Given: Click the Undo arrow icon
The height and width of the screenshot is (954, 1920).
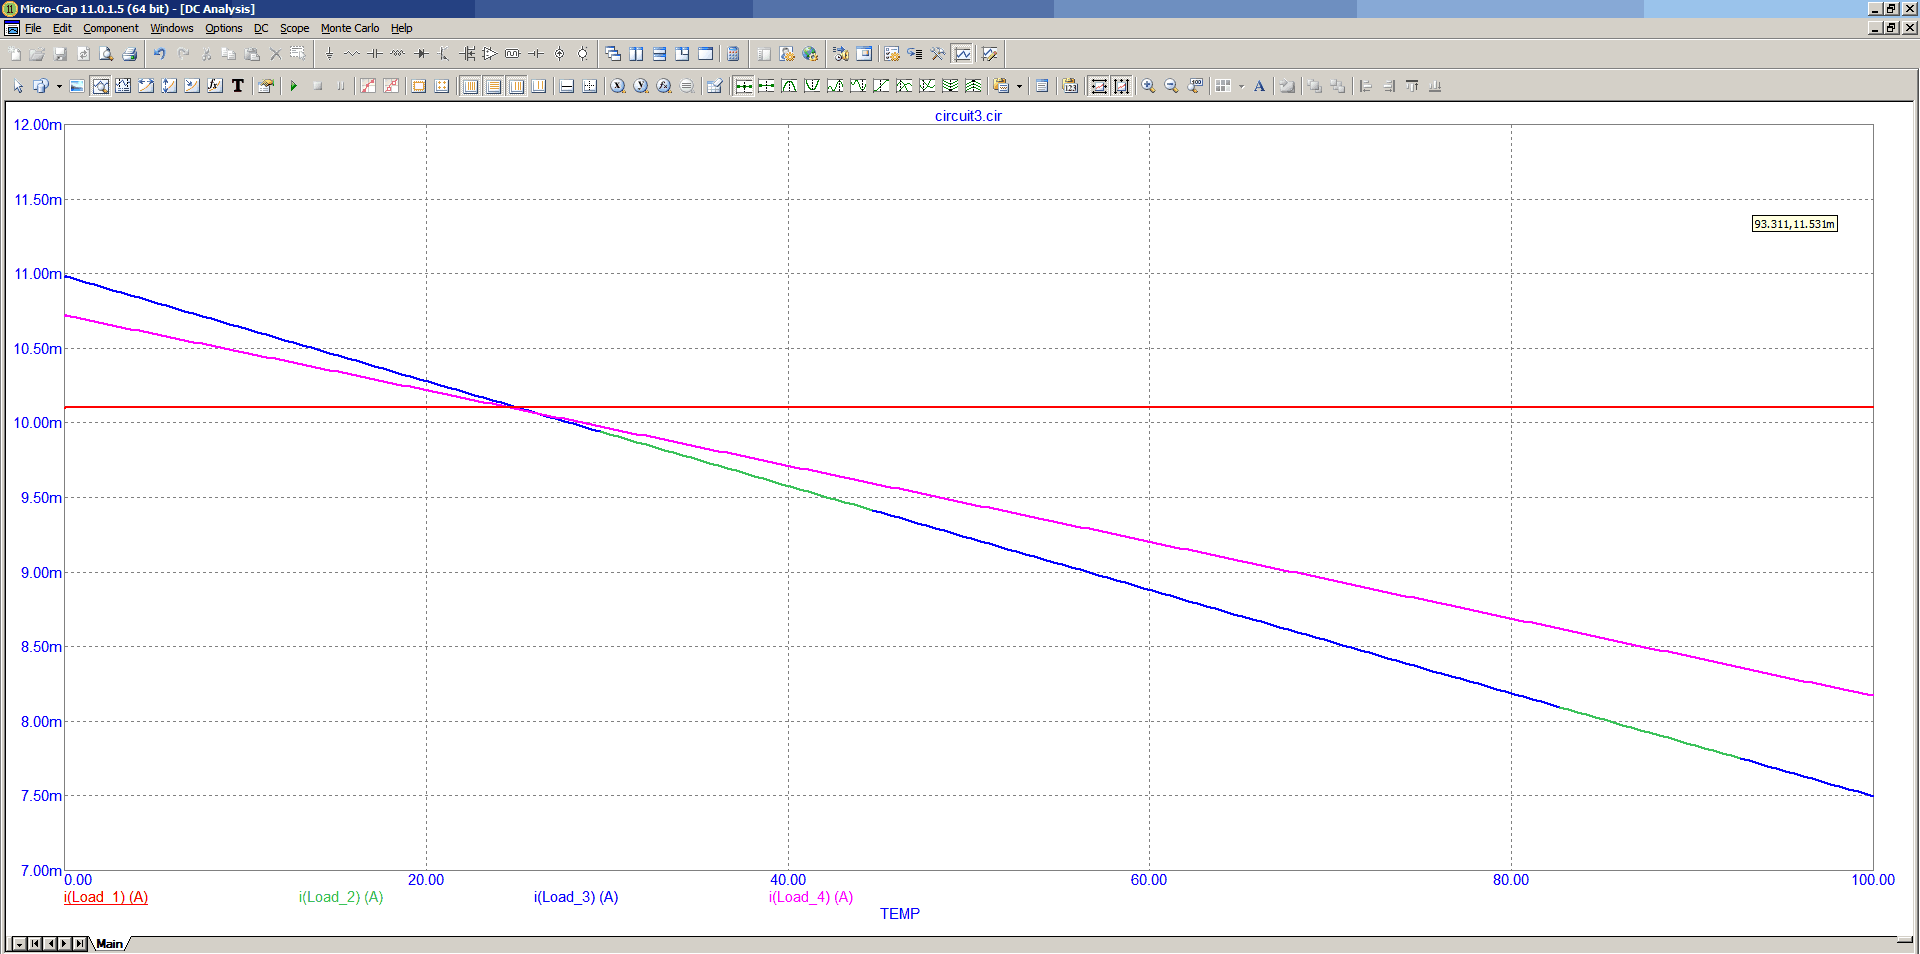Looking at the screenshot, I should click(159, 54).
